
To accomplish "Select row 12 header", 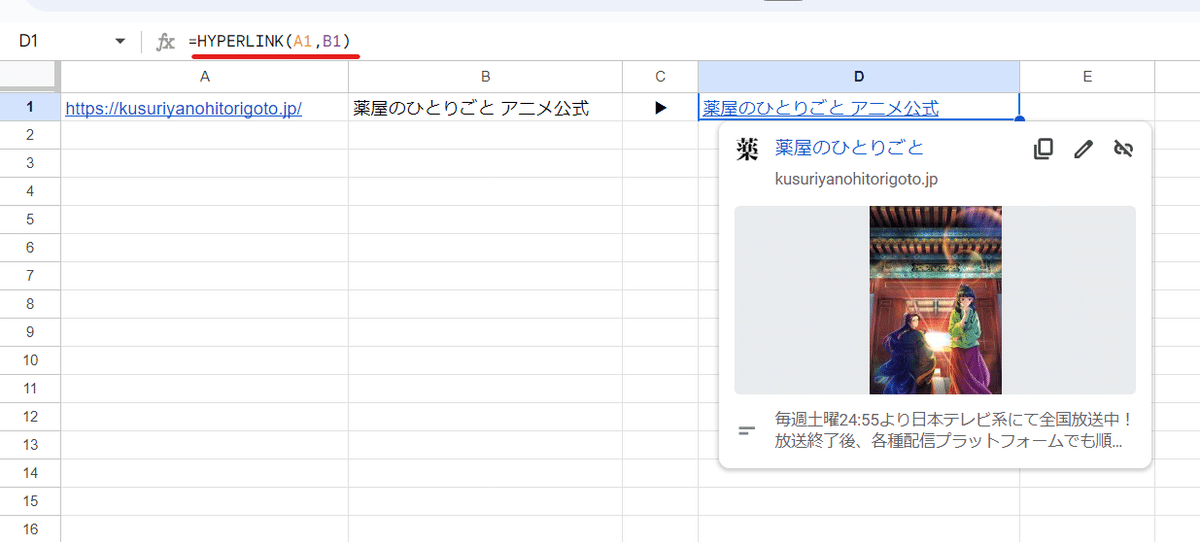I will tap(30, 416).
